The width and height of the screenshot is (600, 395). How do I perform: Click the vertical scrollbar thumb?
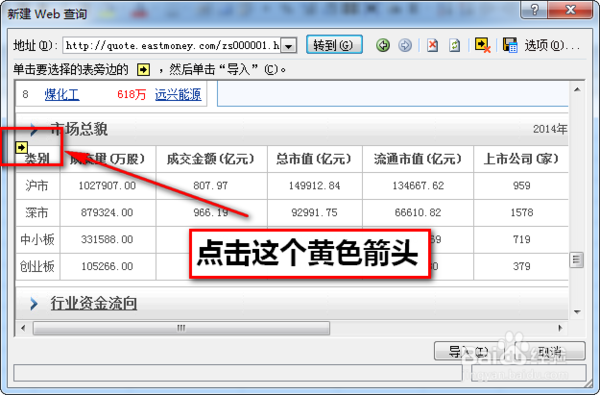click(x=577, y=260)
